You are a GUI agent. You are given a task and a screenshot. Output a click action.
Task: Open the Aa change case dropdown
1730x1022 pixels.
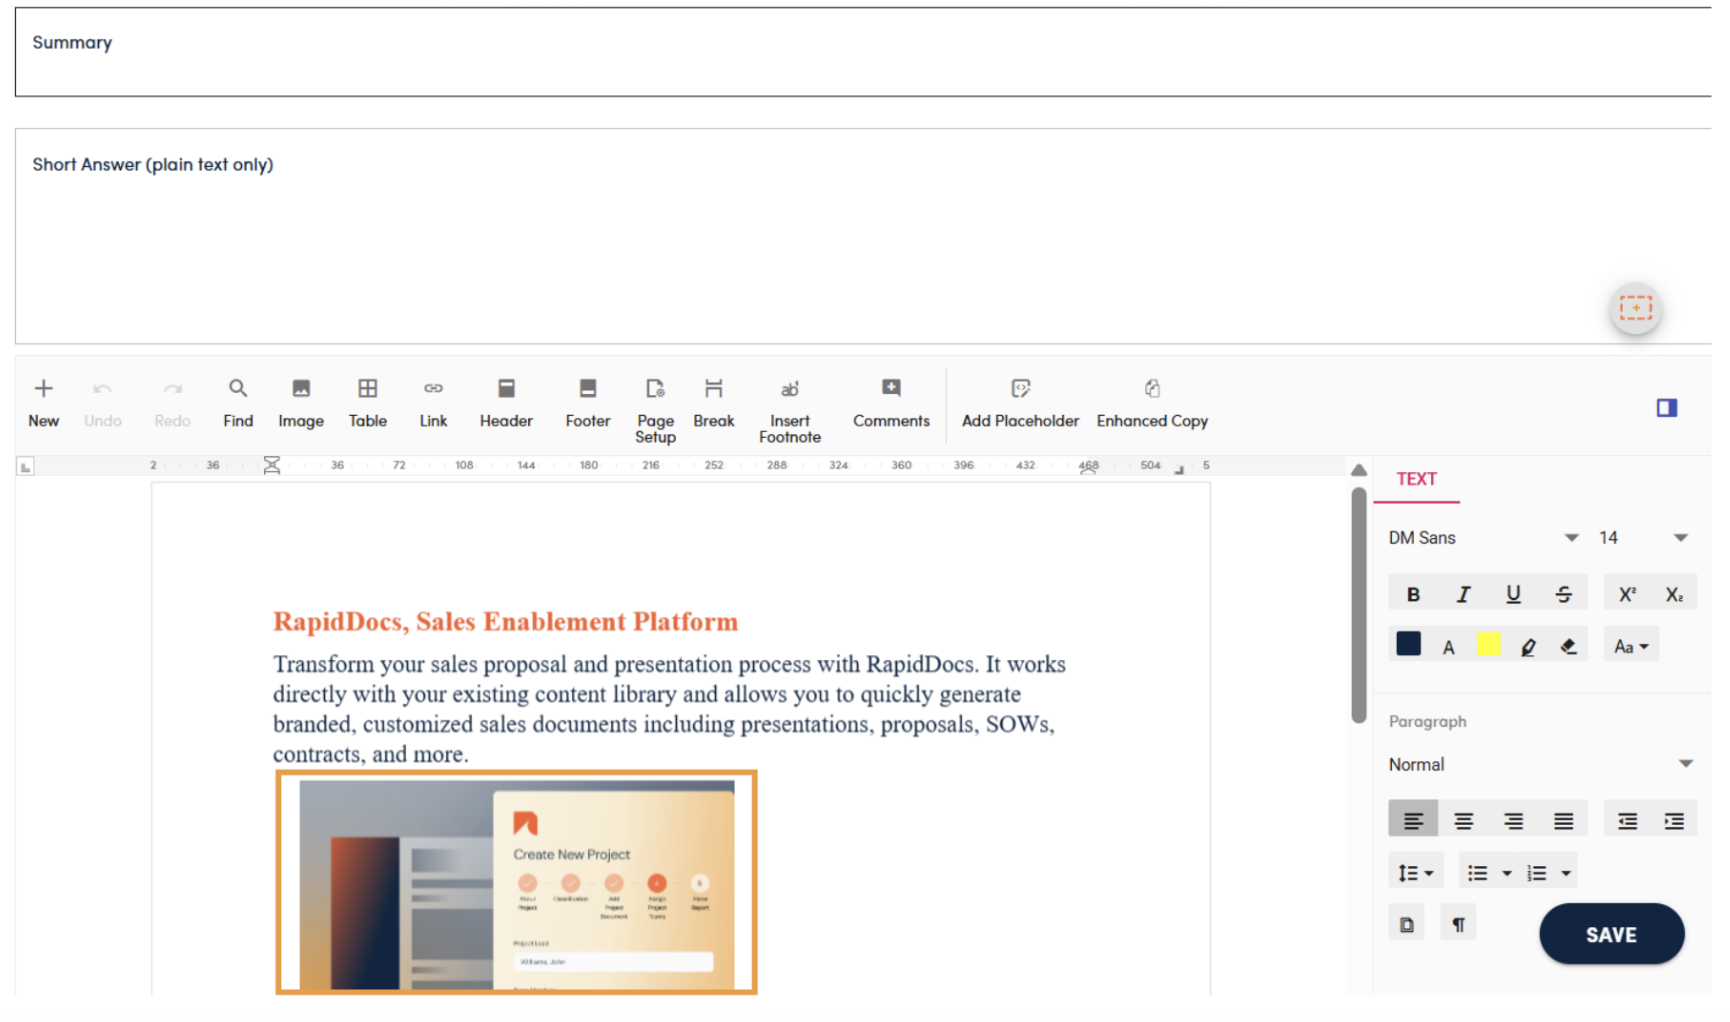[x=1631, y=646]
